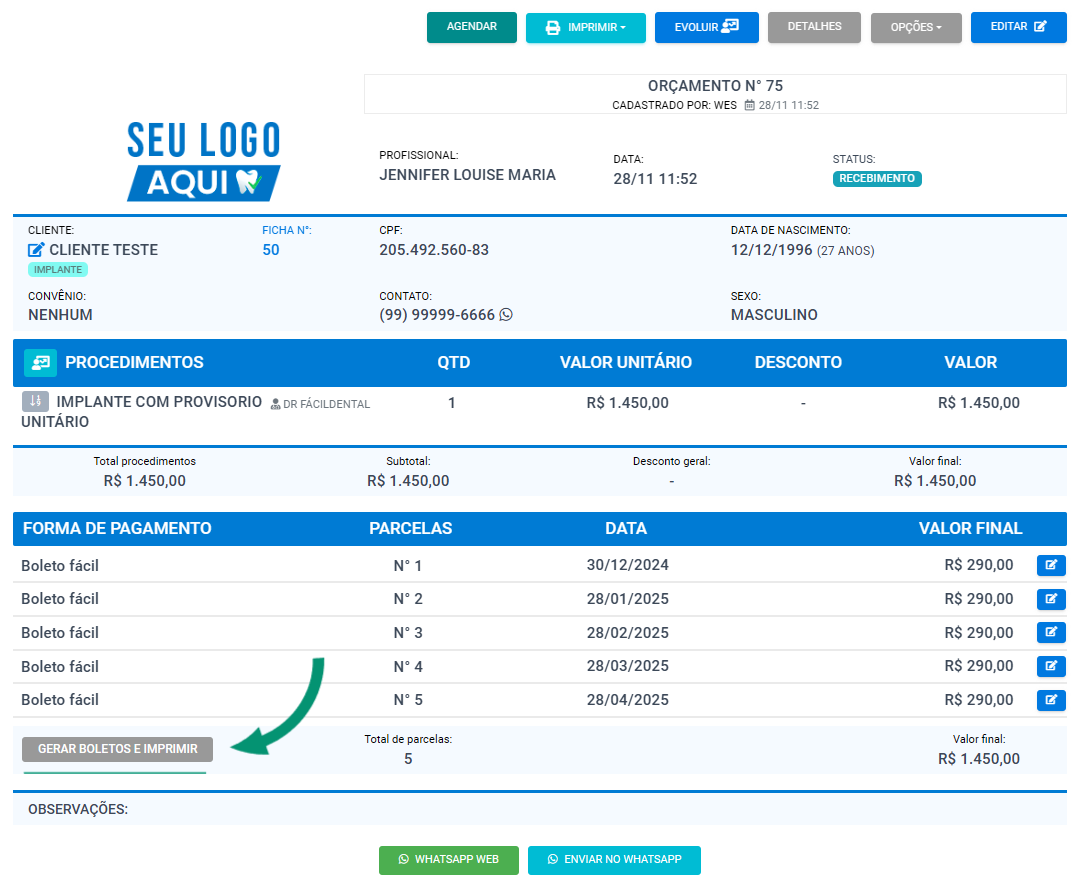Click the EDITAR button

(x=1018, y=27)
